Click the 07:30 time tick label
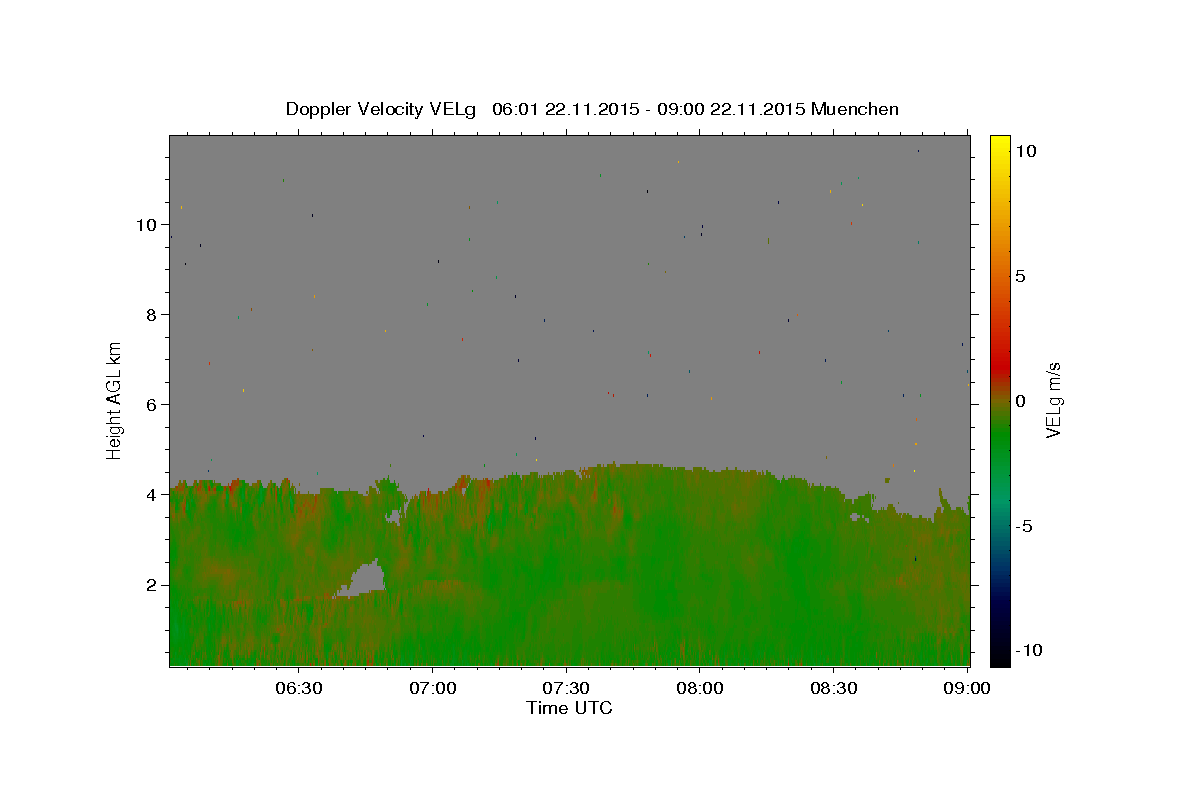Image resolution: width=1200 pixels, height=800 pixels. (x=566, y=688)
